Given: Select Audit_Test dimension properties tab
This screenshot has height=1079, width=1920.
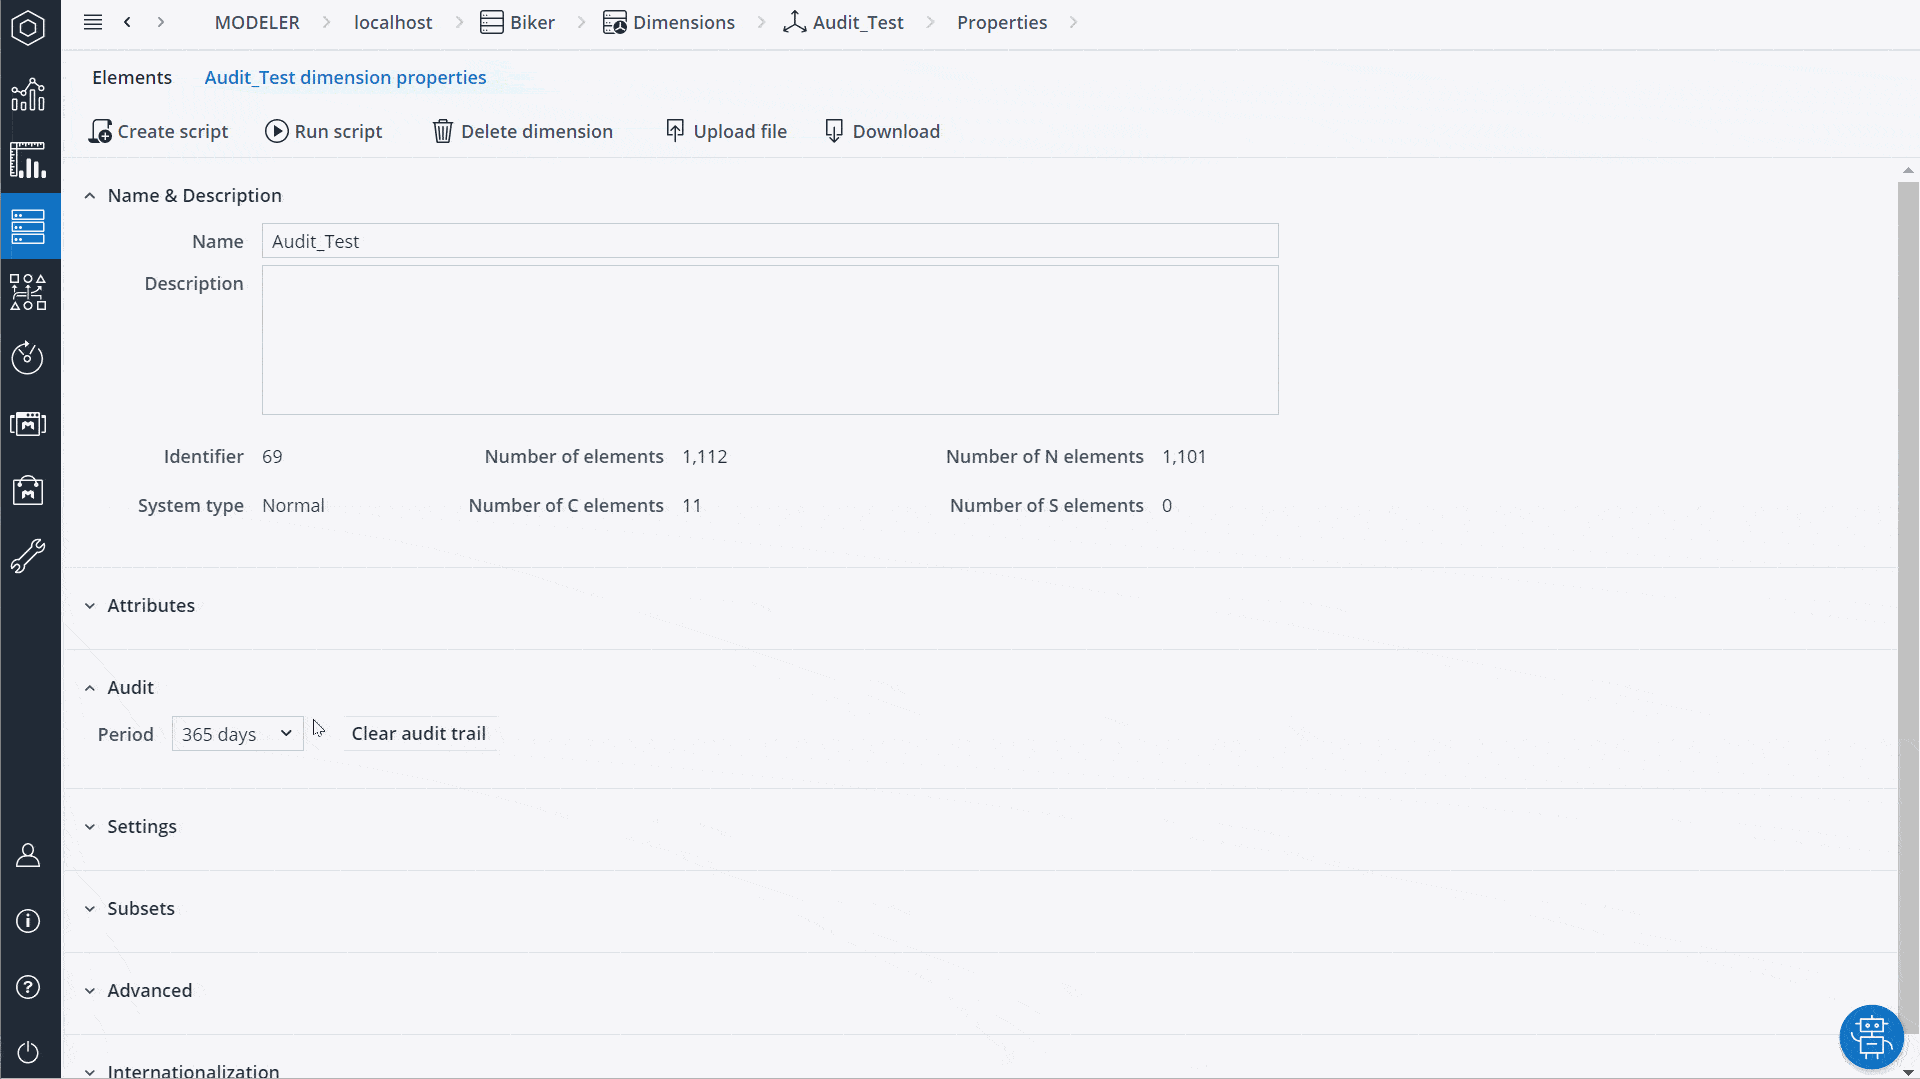Looking at the screenshot, I should point(345,78).
